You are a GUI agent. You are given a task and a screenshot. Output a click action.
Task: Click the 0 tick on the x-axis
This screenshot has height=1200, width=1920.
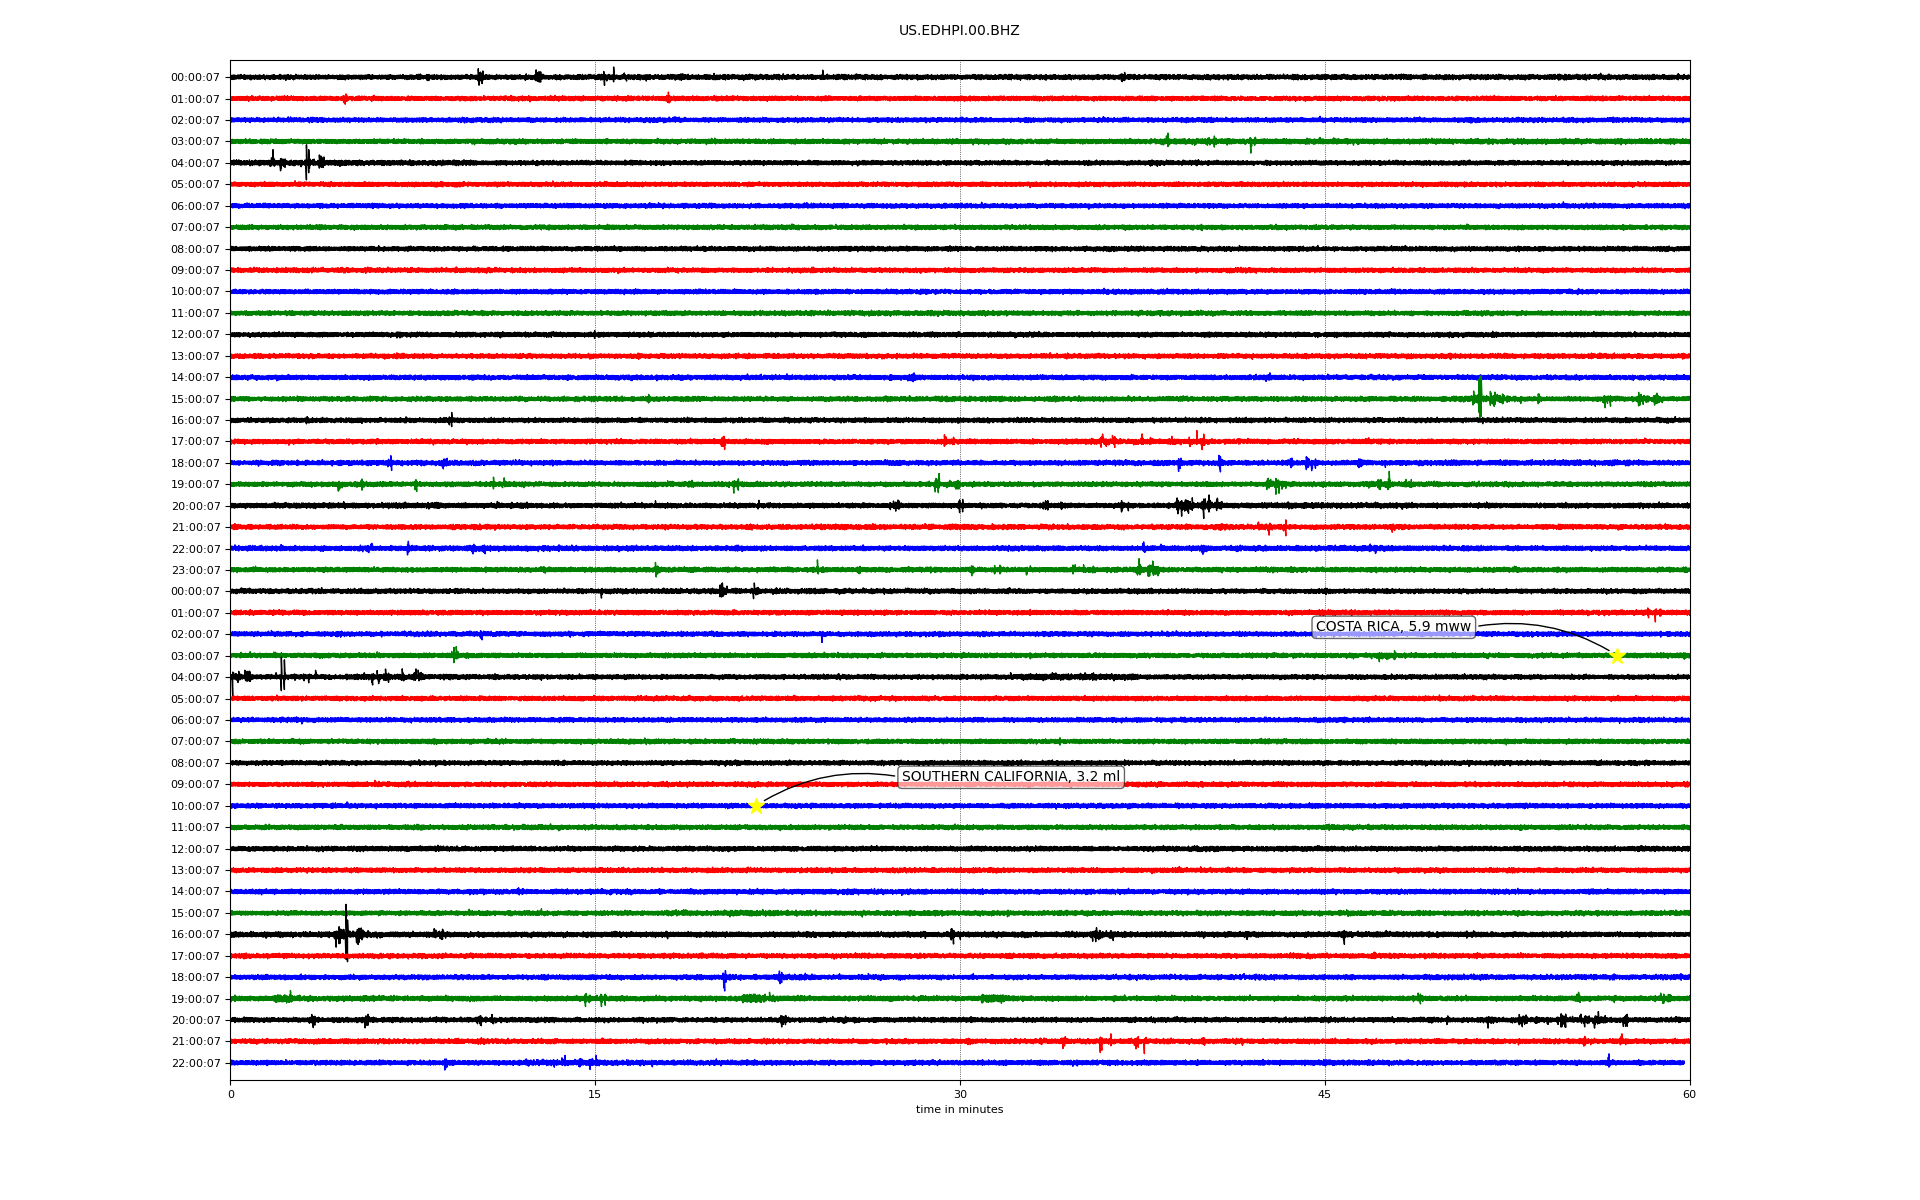(231, 1094)
